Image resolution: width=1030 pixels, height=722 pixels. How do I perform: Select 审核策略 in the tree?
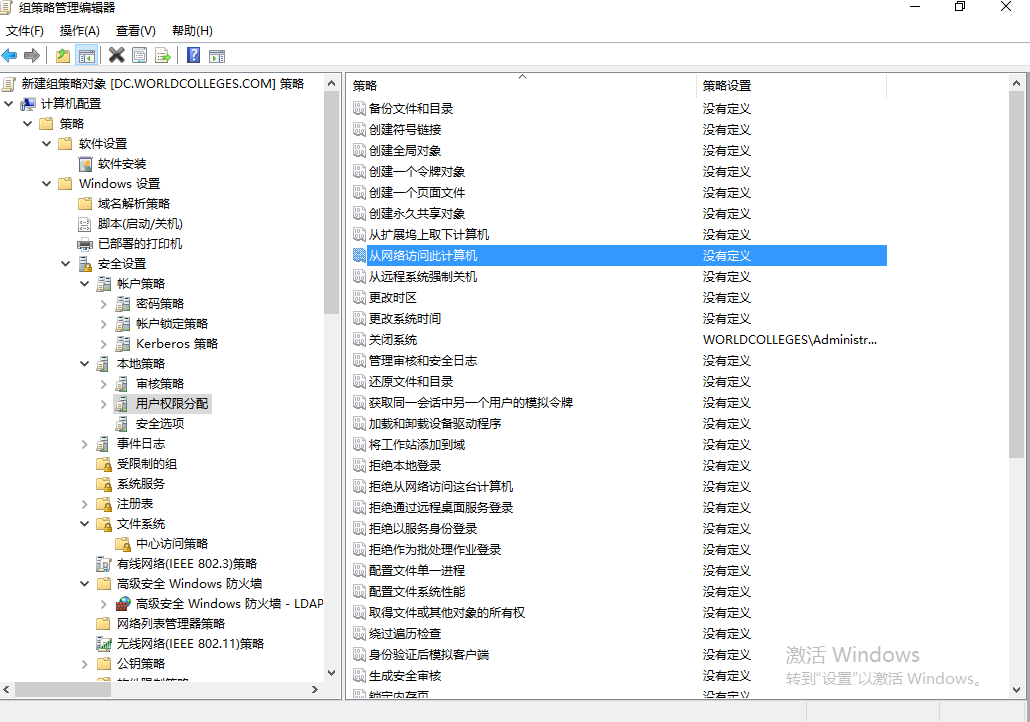[x=160, y=384]
